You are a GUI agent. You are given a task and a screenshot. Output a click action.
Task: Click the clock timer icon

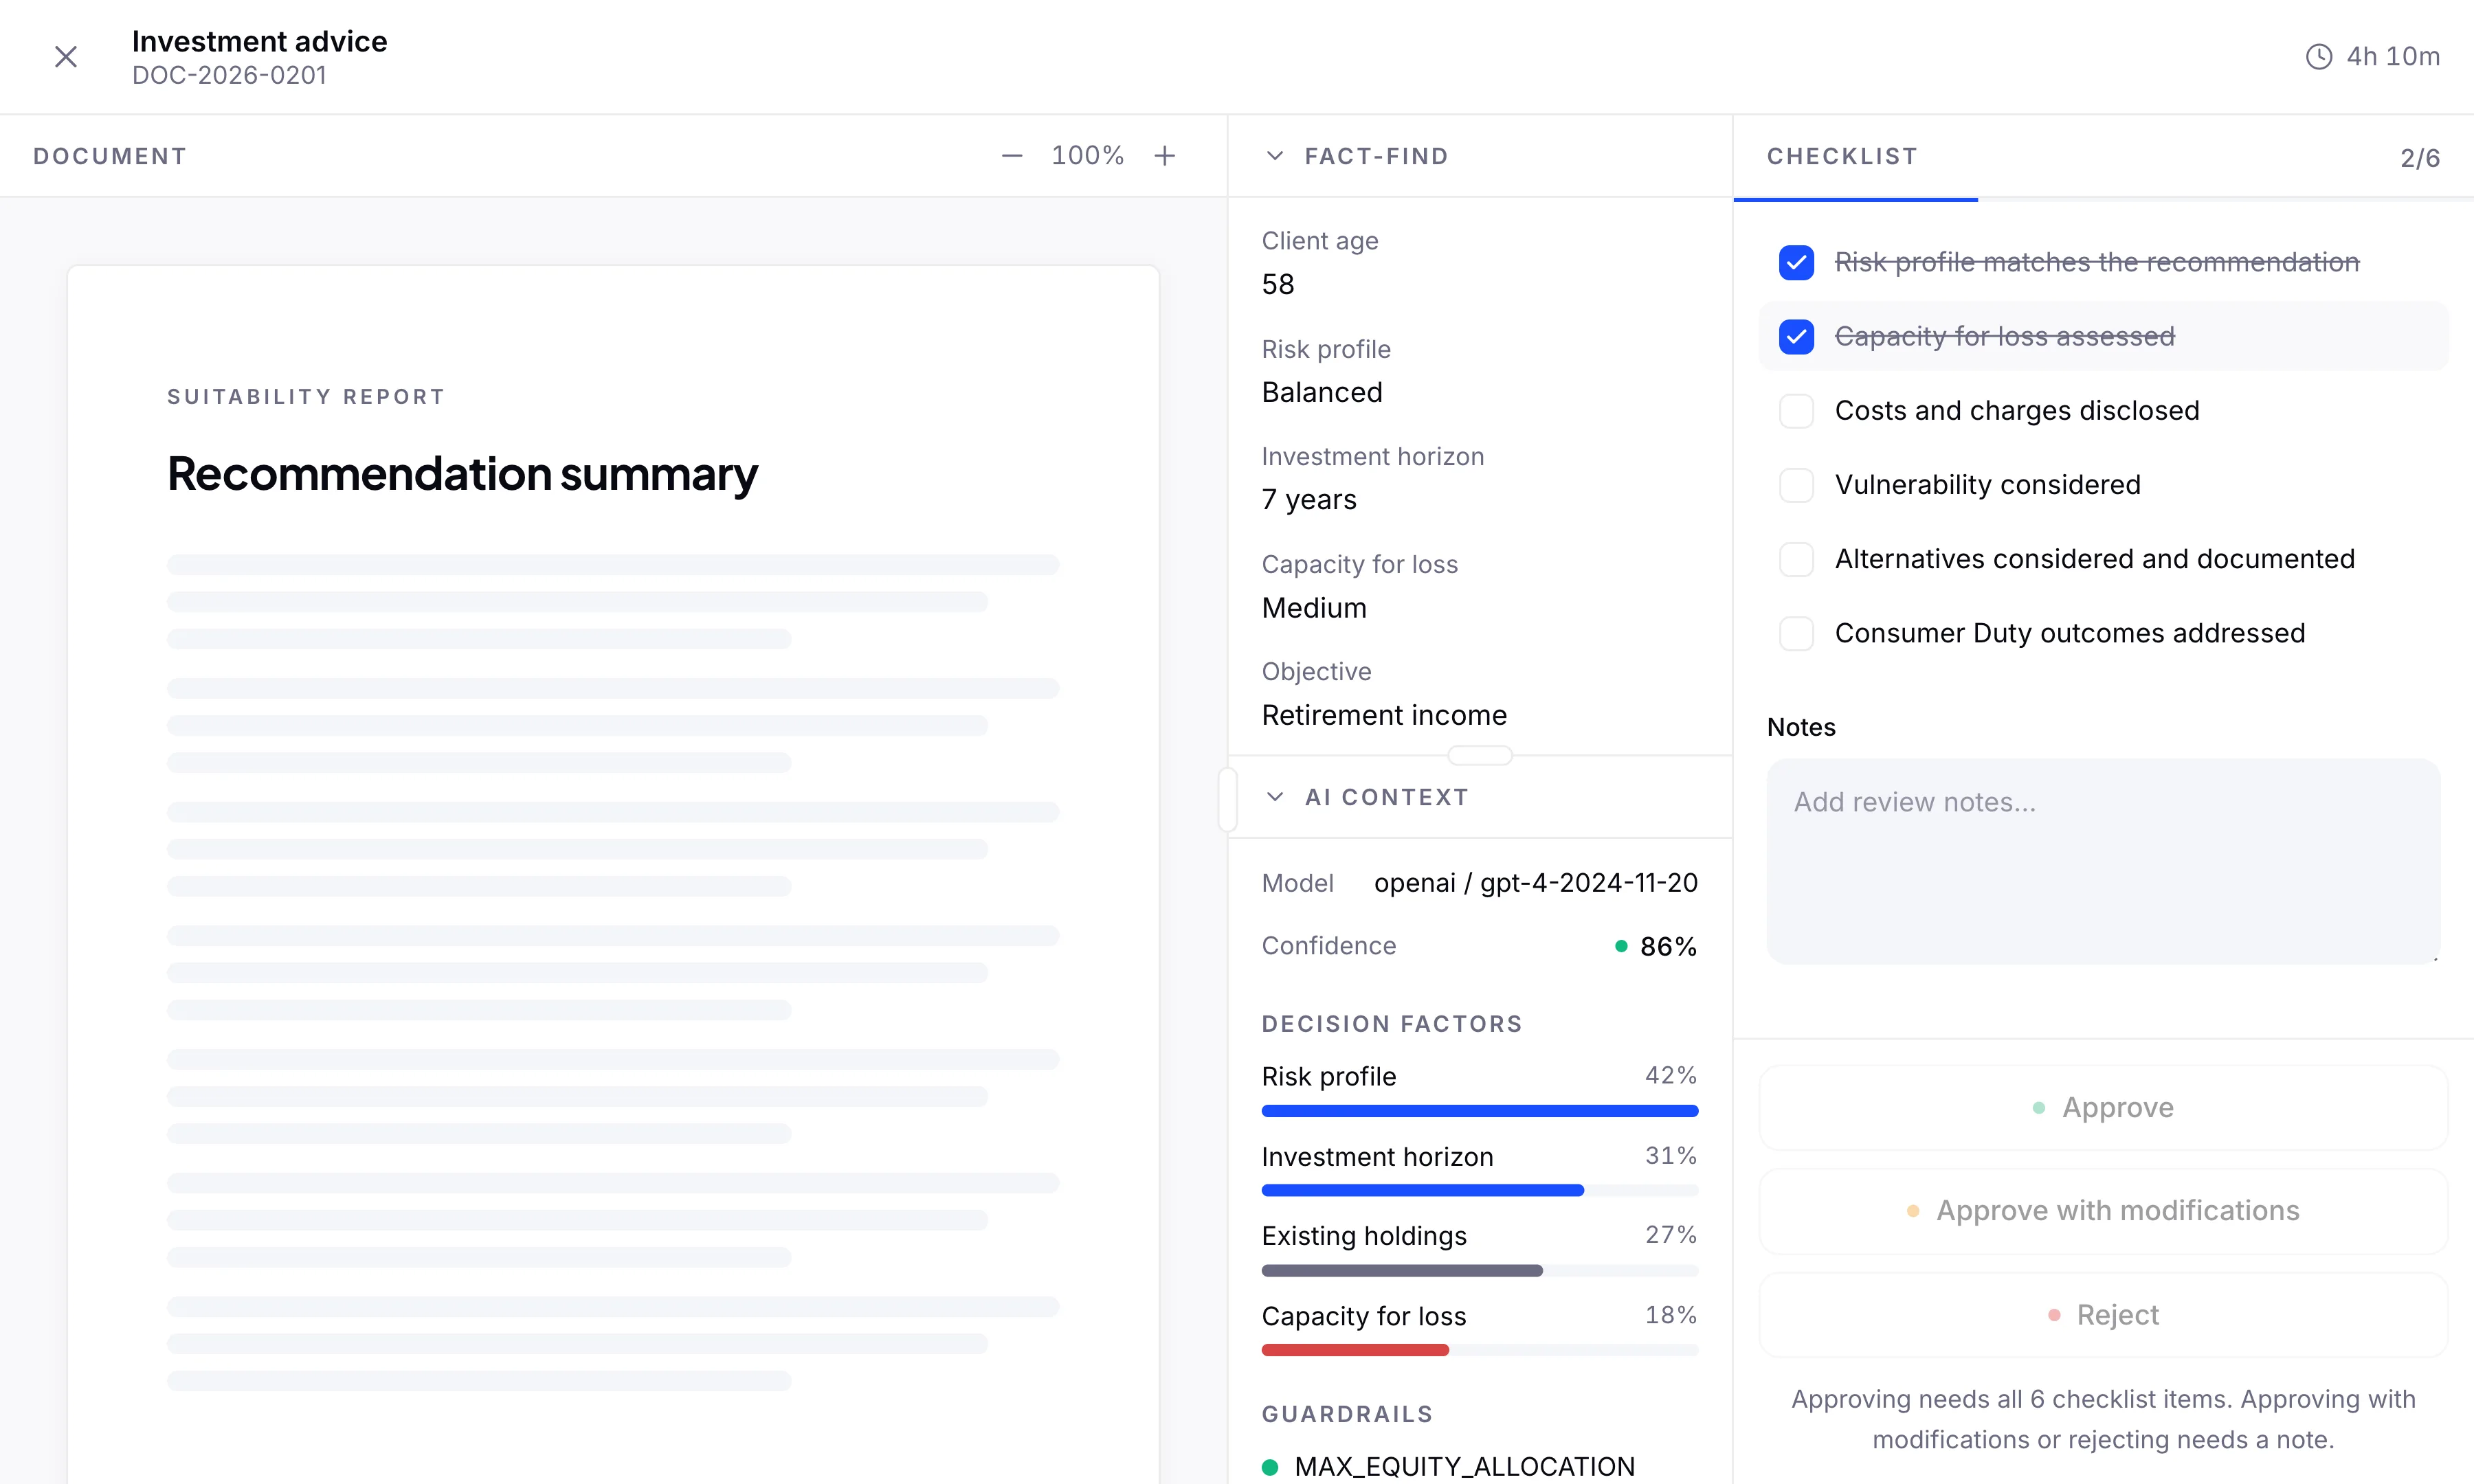(2319, 57)
